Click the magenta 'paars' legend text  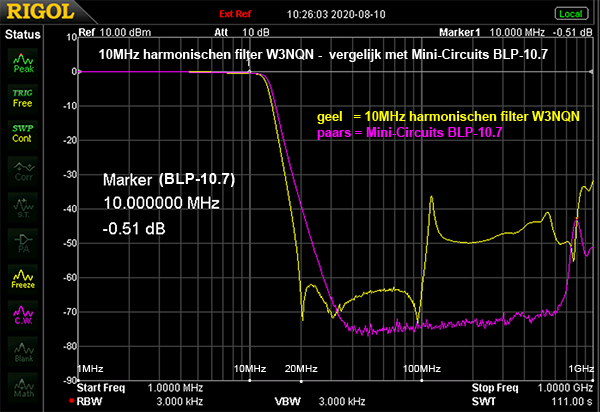tap(409, 133)
